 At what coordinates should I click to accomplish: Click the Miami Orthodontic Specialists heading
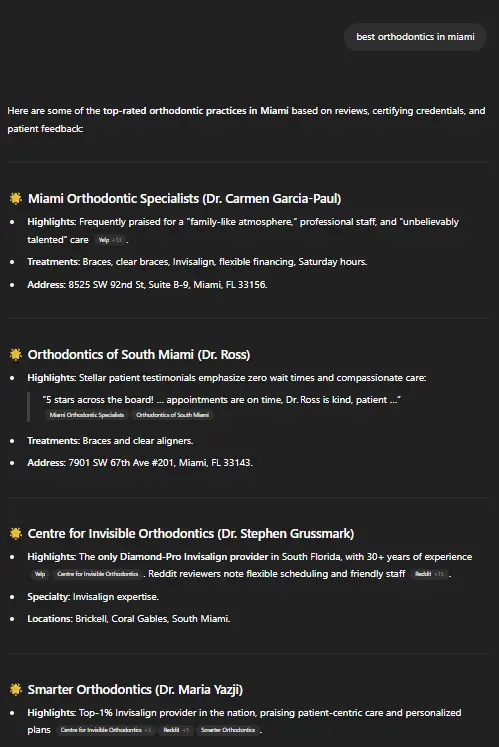click(x=184, y=199)
